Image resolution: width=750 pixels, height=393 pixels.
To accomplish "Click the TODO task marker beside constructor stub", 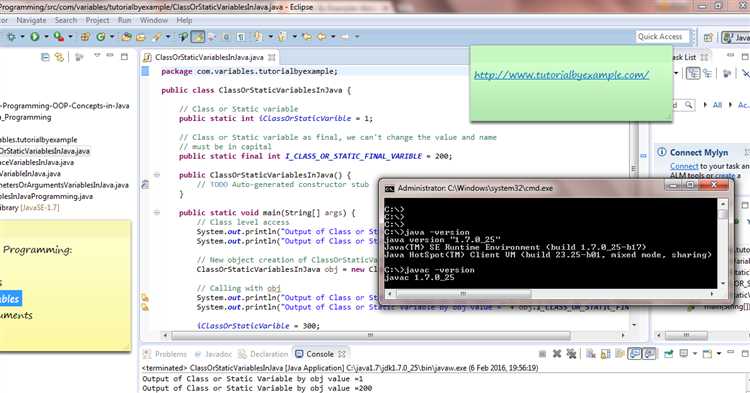I will tap(145, 185).
